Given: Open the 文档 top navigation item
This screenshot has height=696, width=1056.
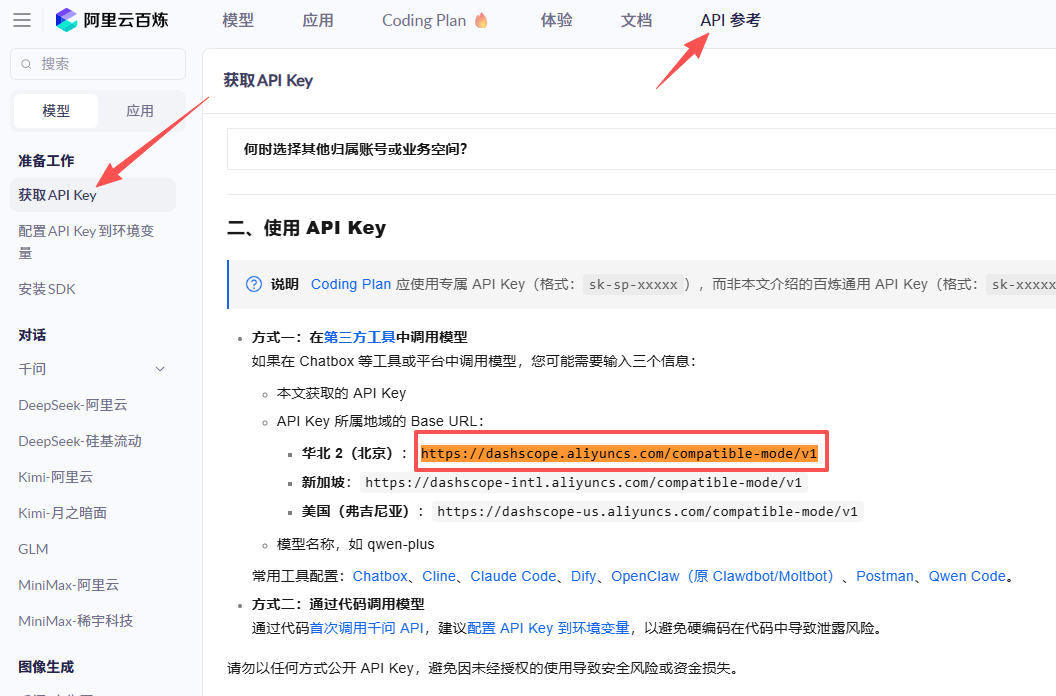Looking at the screenshot, I should click(636, 20).
